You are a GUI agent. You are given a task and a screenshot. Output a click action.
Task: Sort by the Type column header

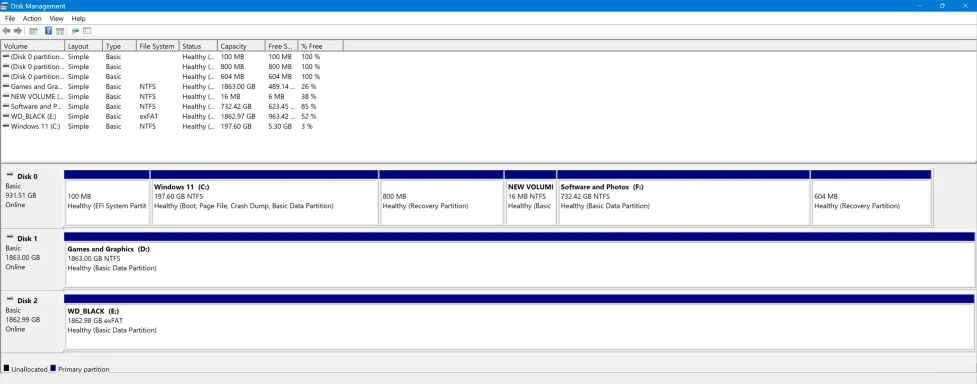(x=120, y=46)
